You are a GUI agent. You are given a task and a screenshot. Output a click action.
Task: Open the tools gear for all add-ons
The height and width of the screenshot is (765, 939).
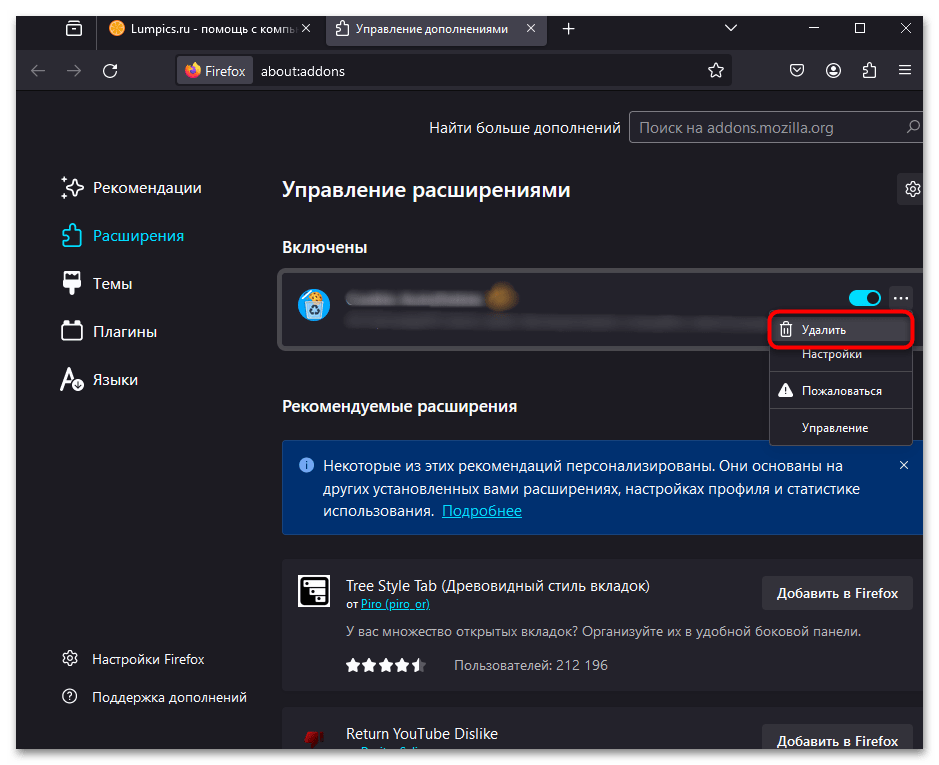pyautogui.click(x=911, y=189)
